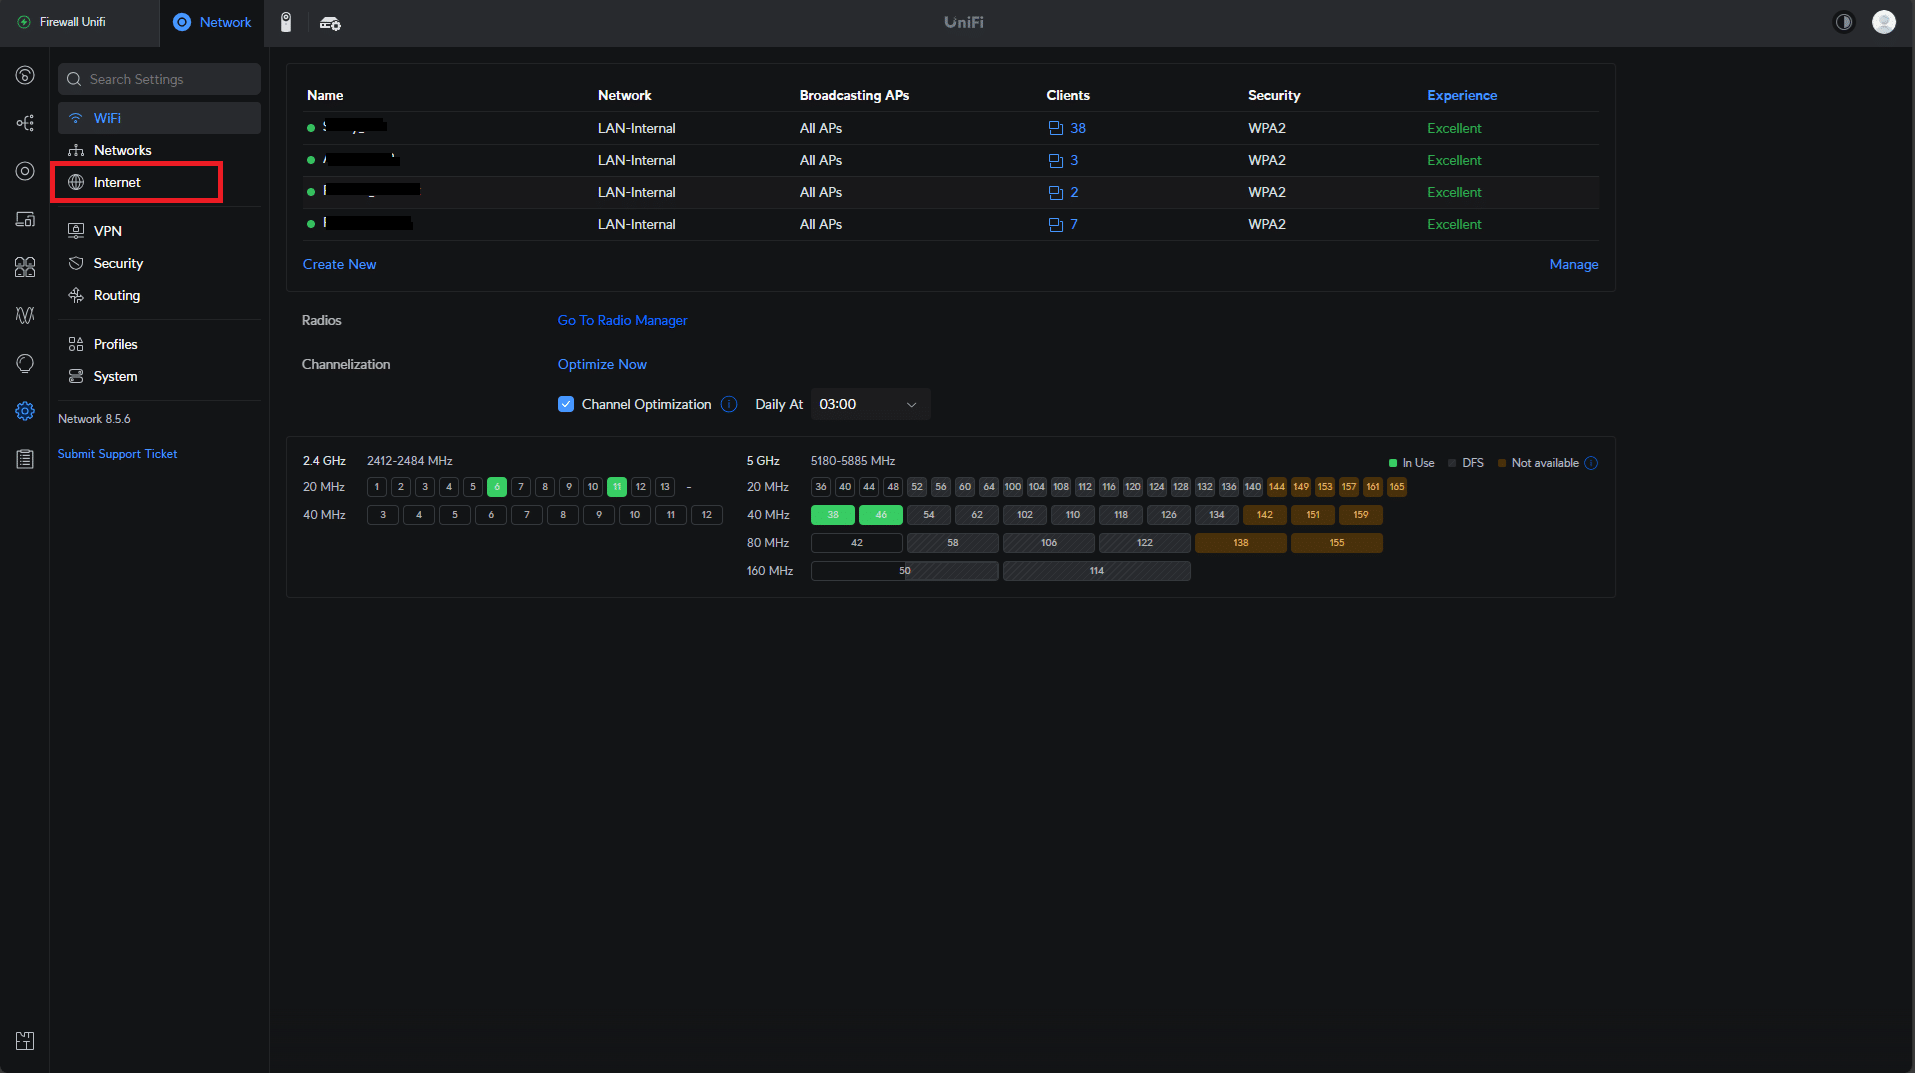Open the user account avatar
Screen dimensions: 1915x1073
[1884, 22]
